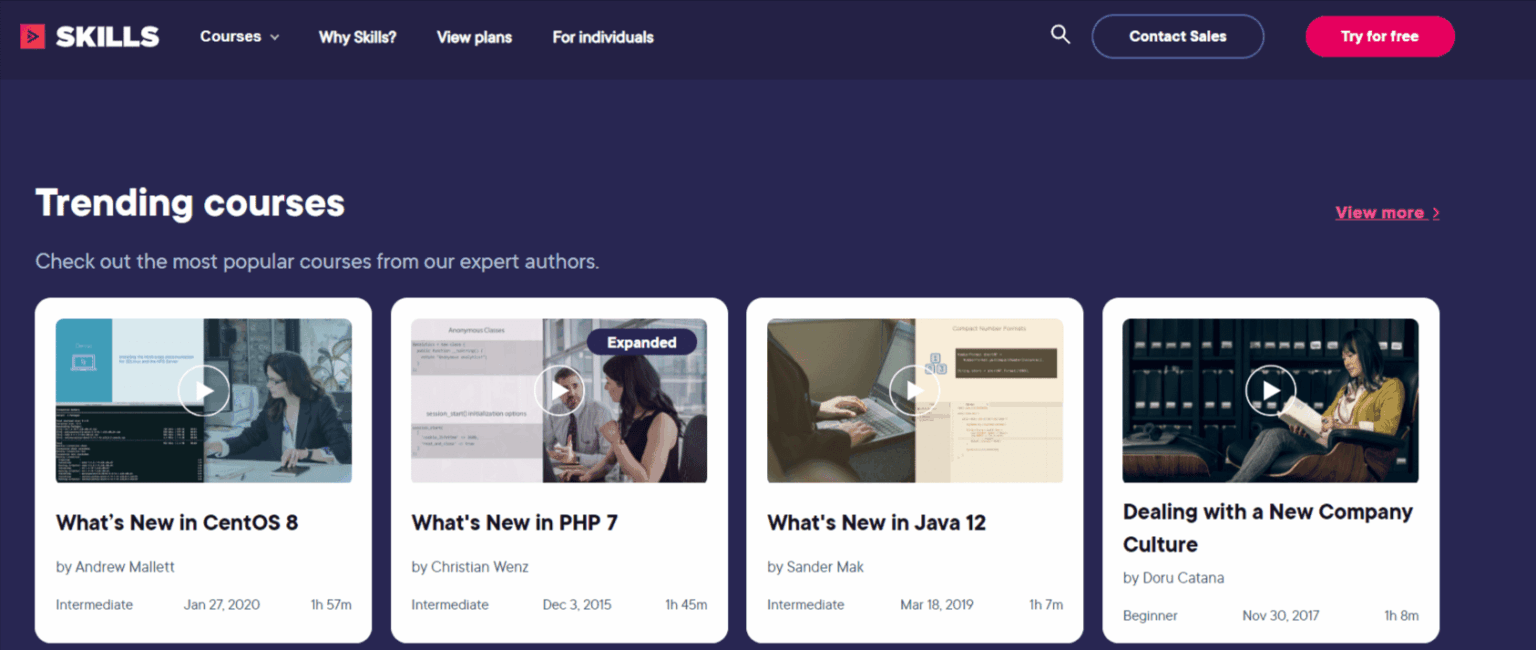Play the What's New in Java 12 preview
The height and width of the screenshot is (650, 1536).
pyautogui.click(x=915, y=390)
